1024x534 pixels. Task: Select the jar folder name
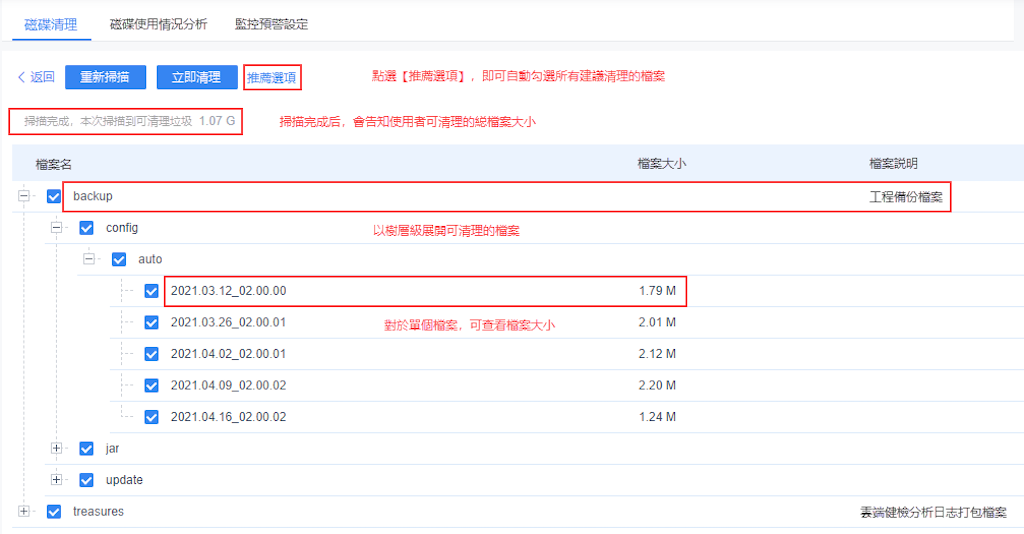pos(112,448)
